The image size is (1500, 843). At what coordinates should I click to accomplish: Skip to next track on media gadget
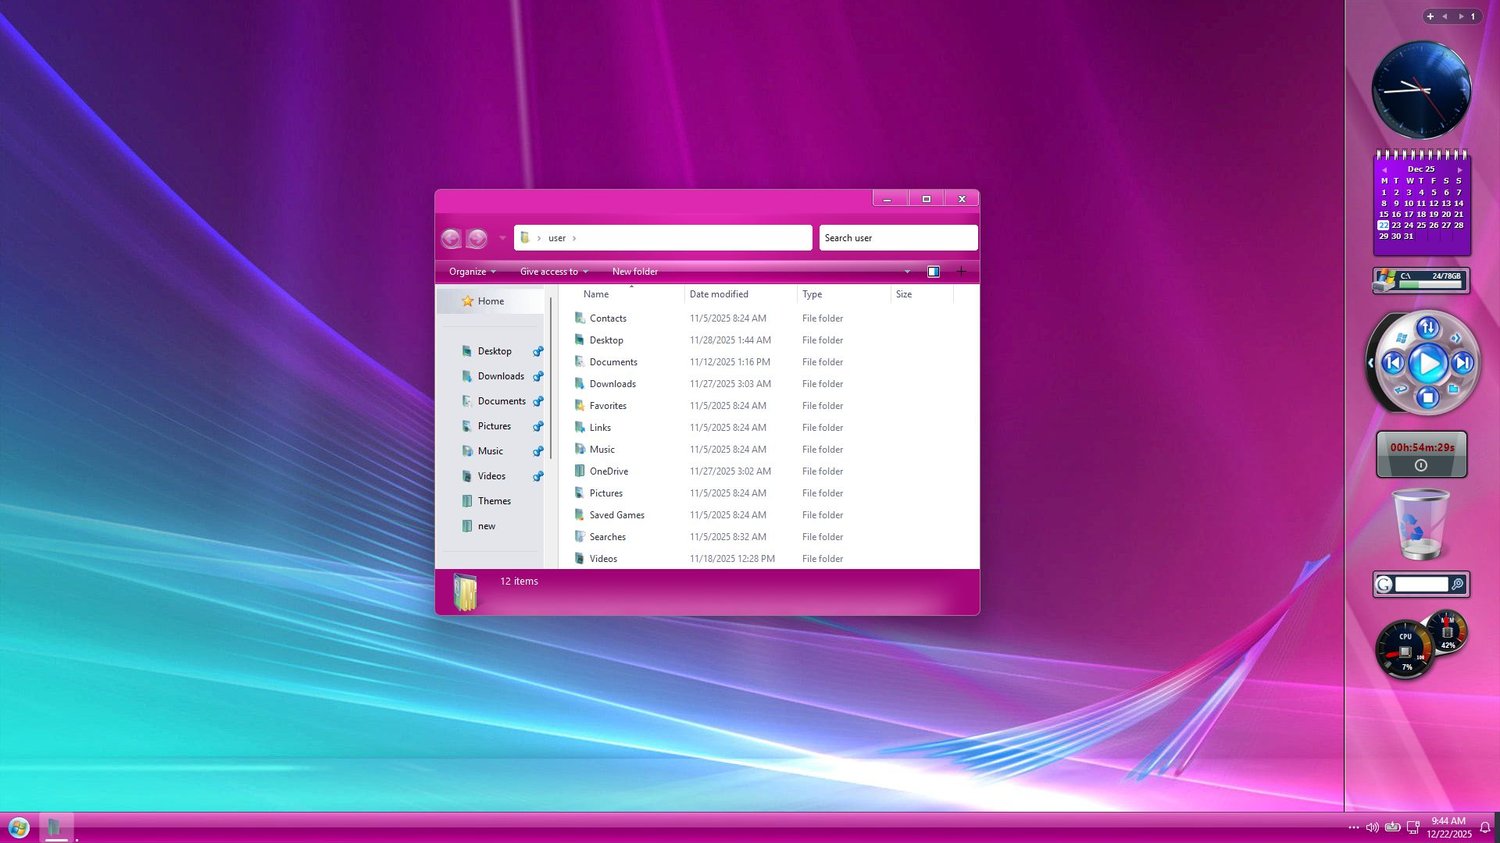[x=1463, y=363]
